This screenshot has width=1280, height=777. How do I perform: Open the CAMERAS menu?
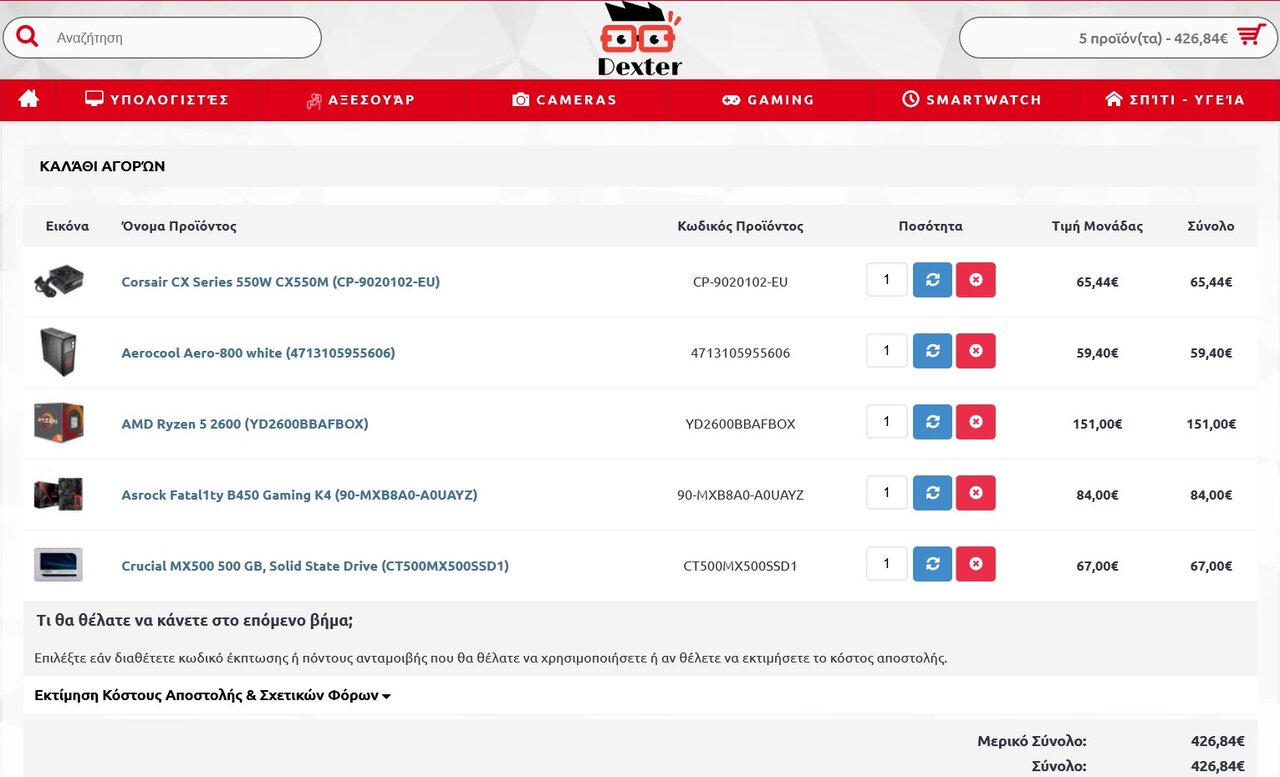(564, 100)
